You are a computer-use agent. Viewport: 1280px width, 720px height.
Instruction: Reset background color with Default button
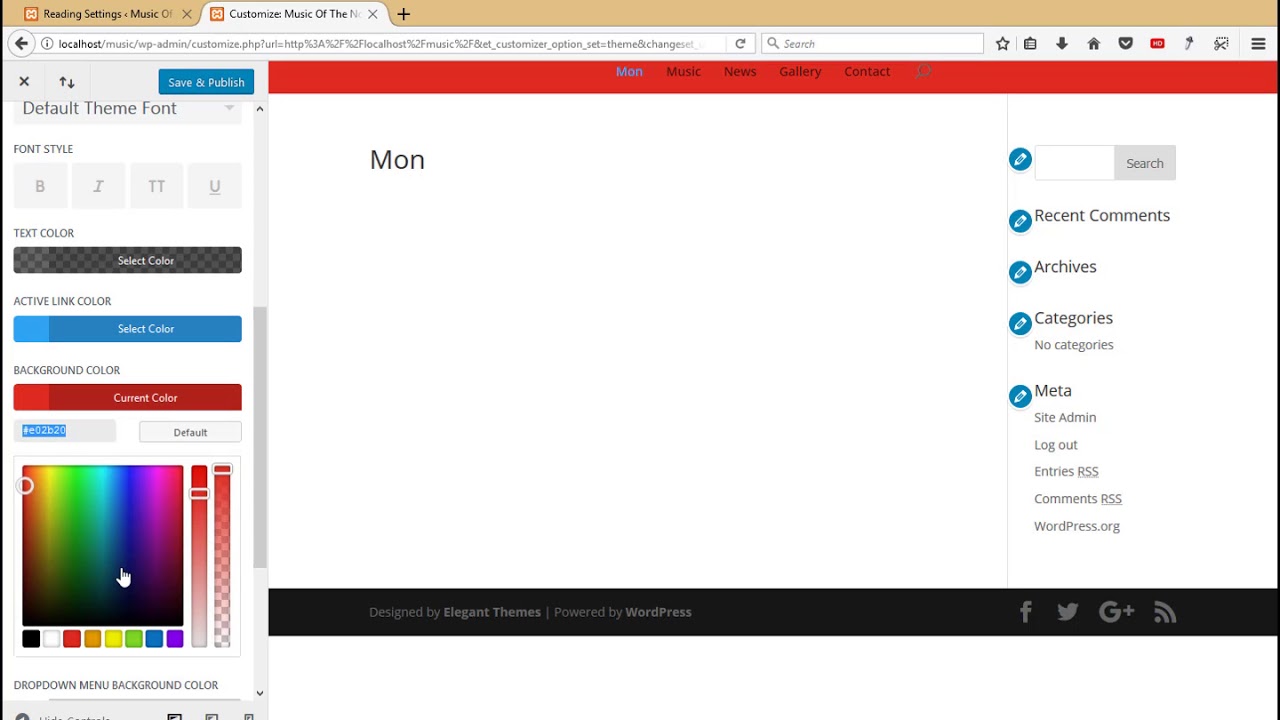[x=190, y=432]
